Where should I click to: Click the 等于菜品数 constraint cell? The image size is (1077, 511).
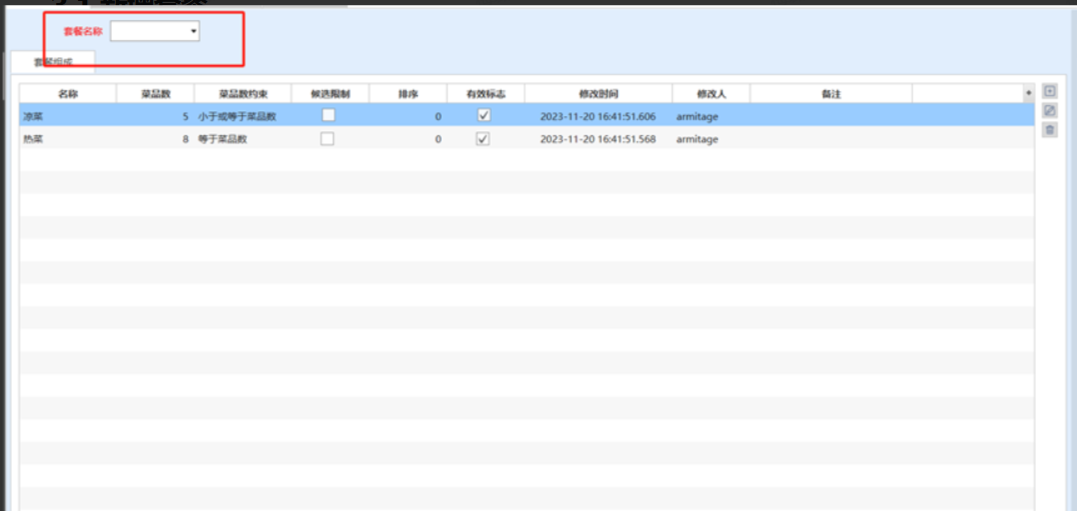(x=222, y=140)
